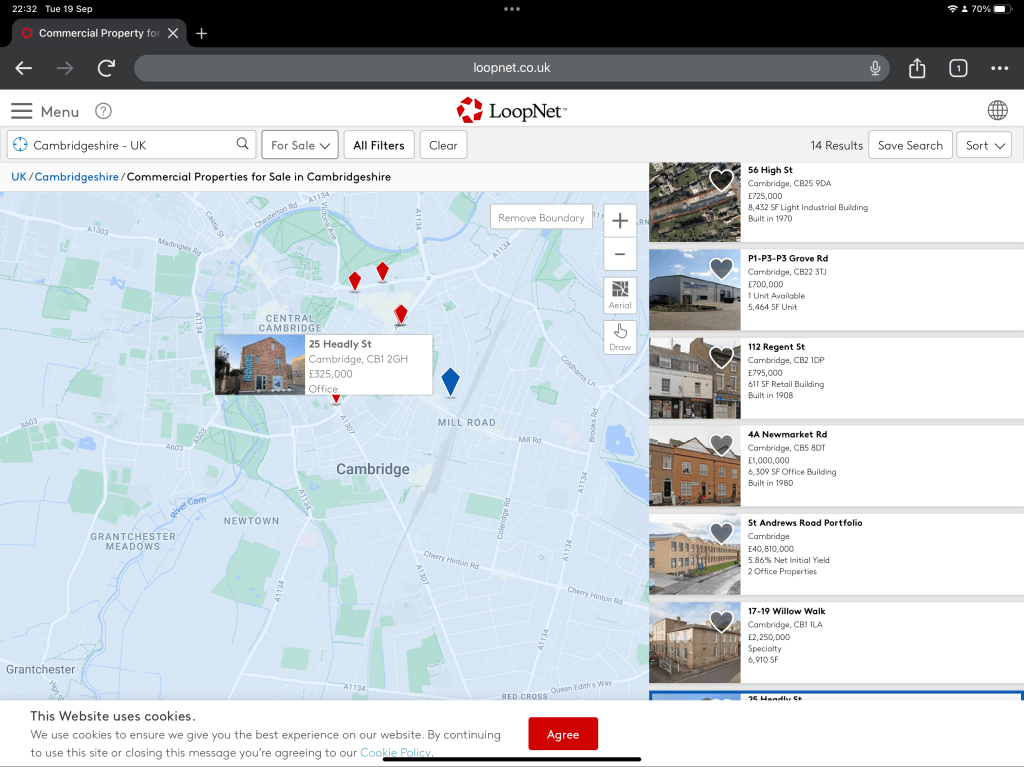Click the Menu label
This screenshot has width=1024, height=767.
59,112
